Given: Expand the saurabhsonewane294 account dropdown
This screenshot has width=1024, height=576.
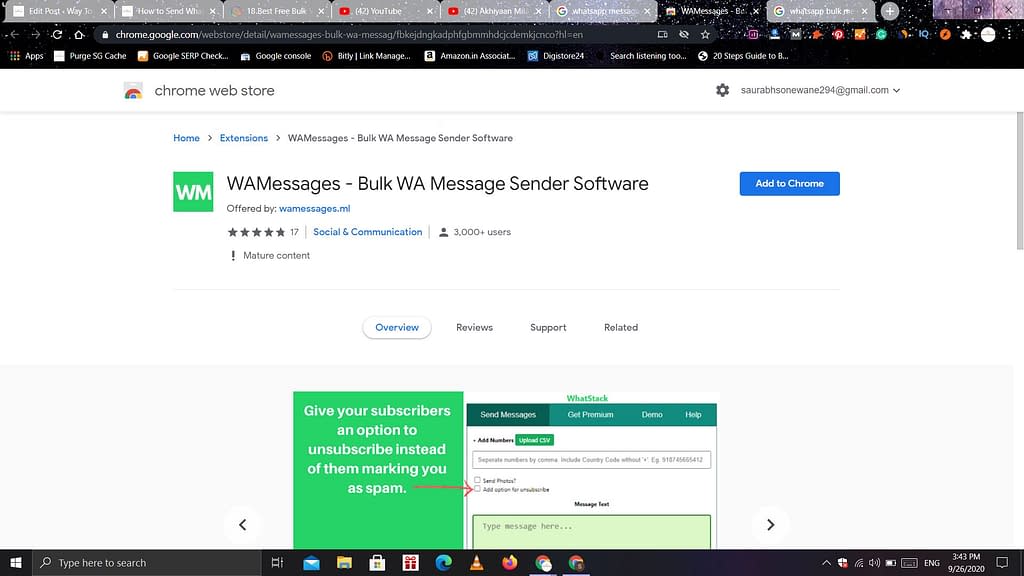Looking at the screenshot, I should click(x=820, y=90).
